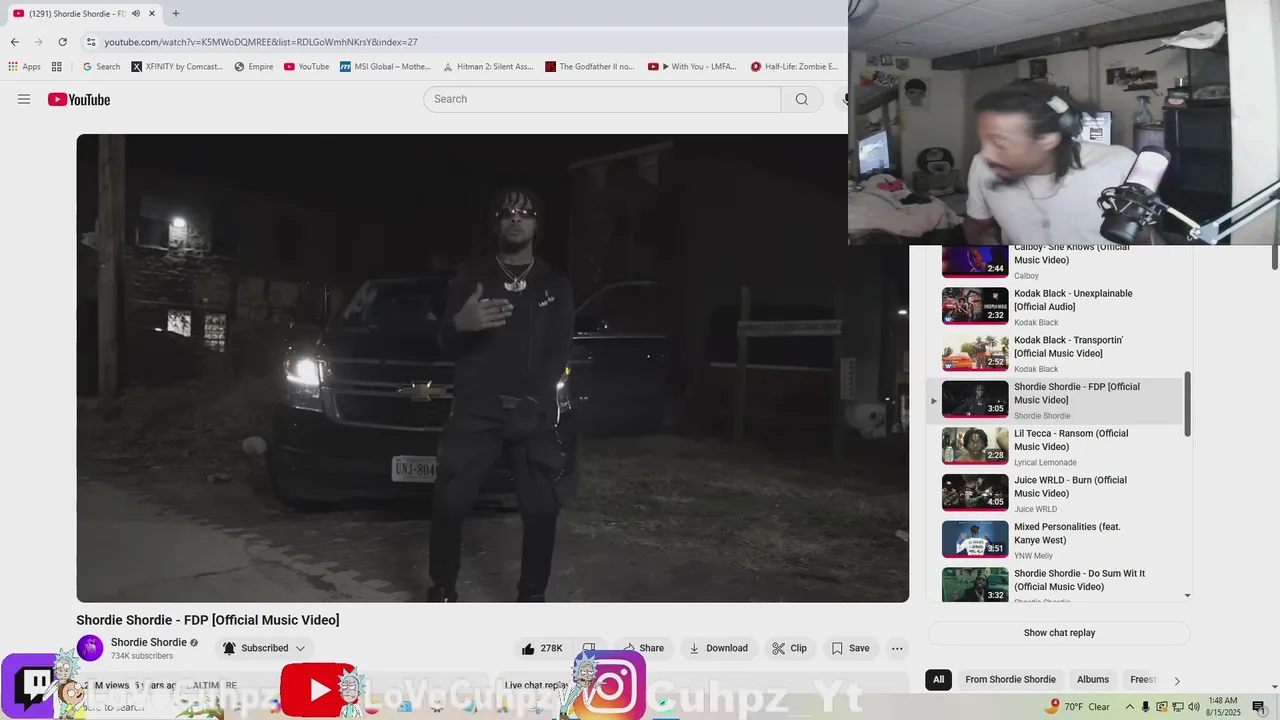Open the Empire bookmark
The image size is (1280, 720).
(254, 67)
